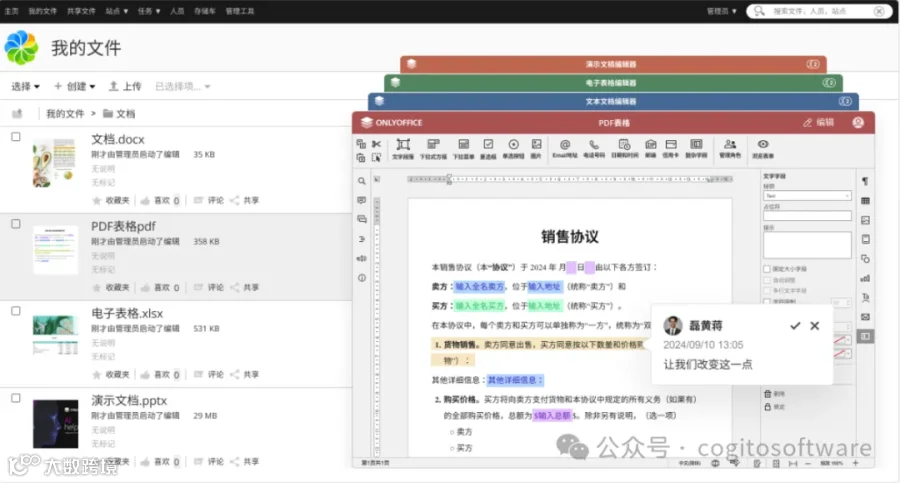Open the 演示文档.pptx file link
This screenshot has width=900, height=483.
(x=129, y=400)
